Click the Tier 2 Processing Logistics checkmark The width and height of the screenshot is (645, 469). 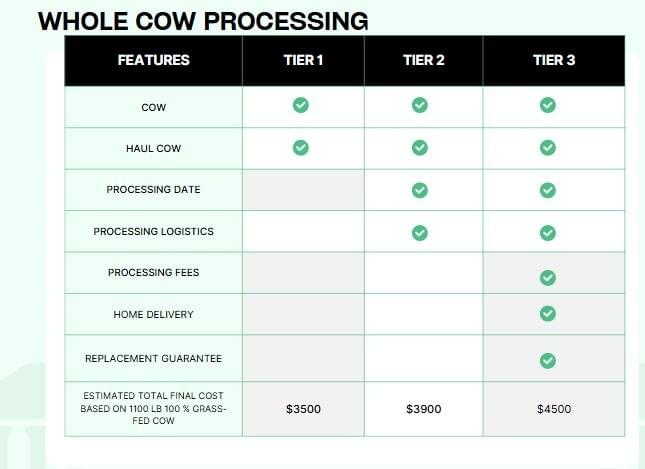(x=420, y=233)
